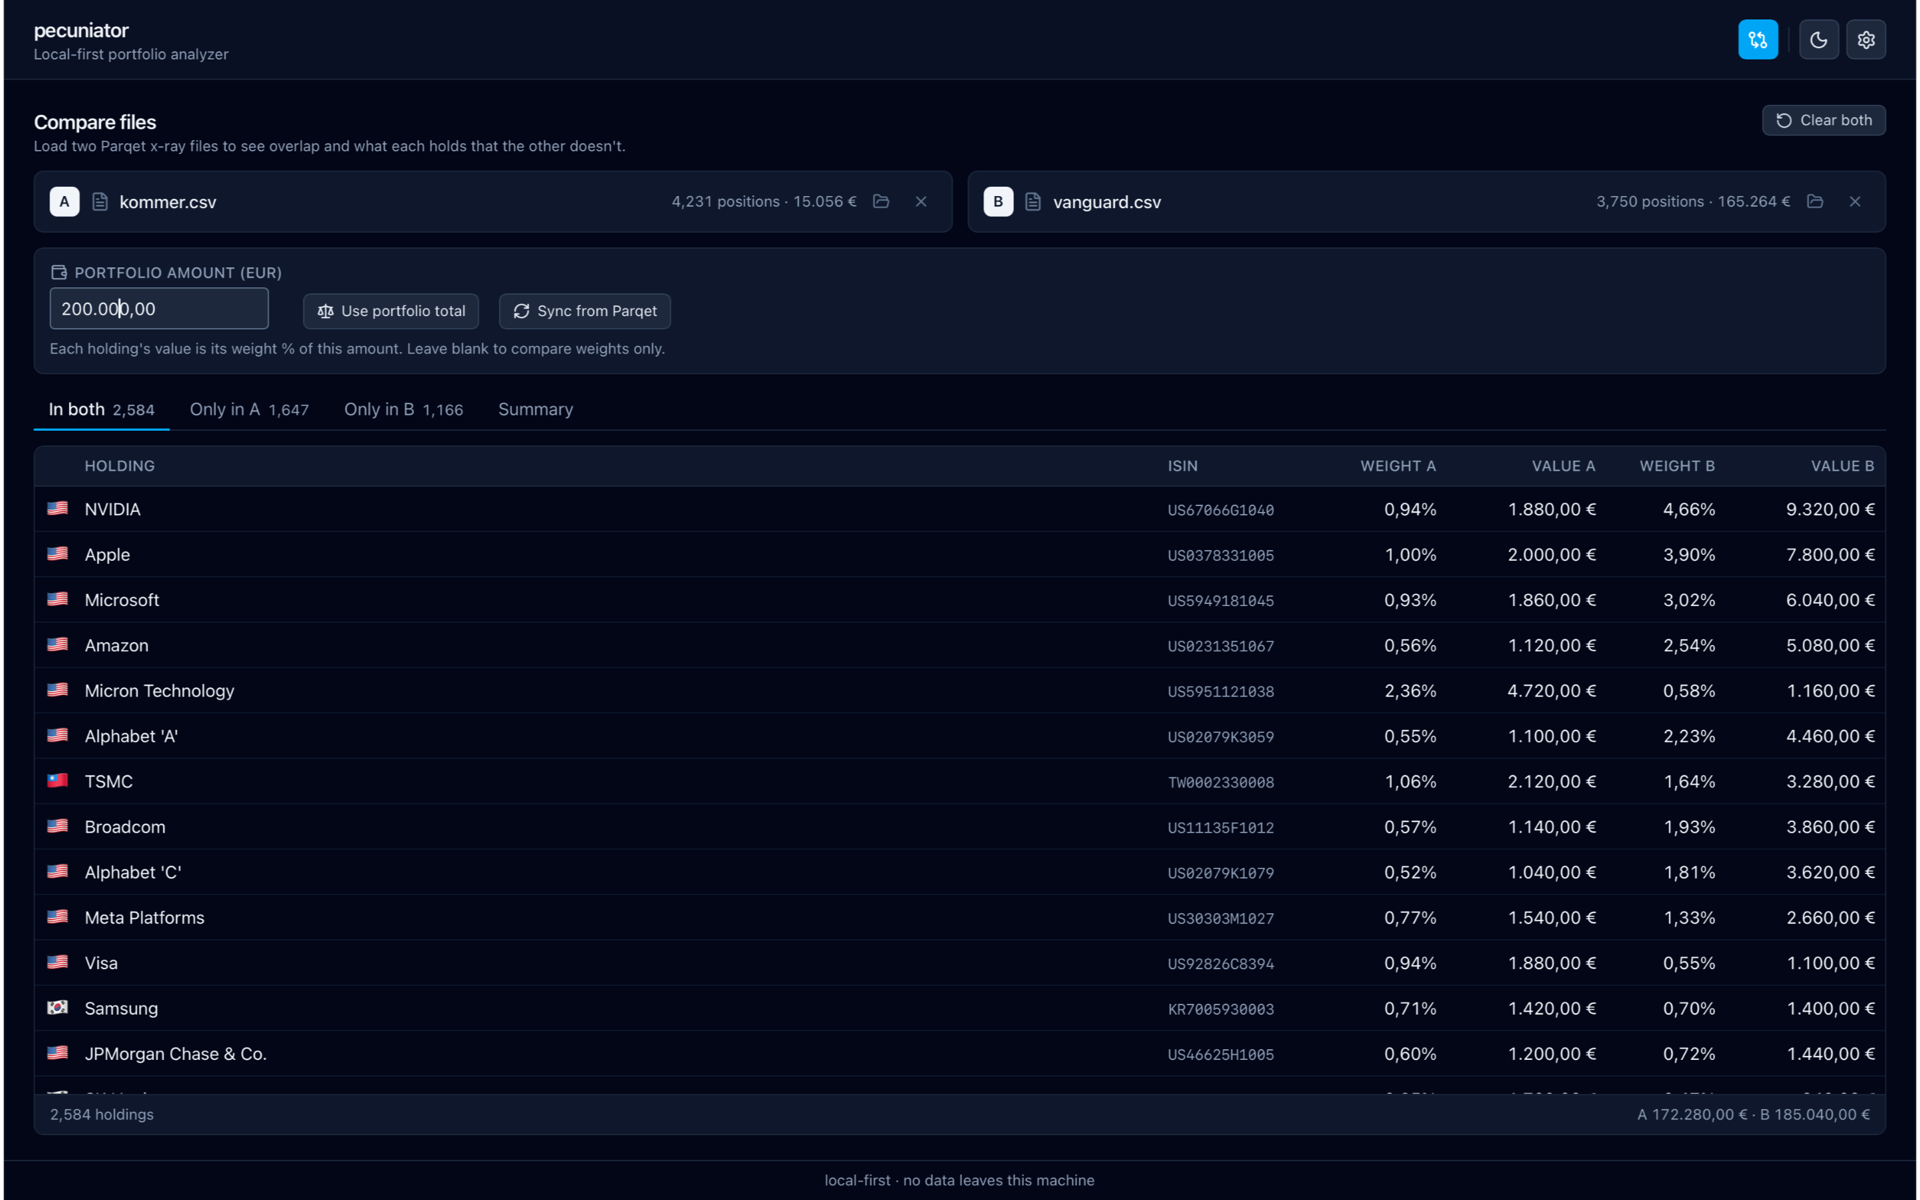Click the file icon beside kommer.csv
The image size is (1920, 1200).
100,201
